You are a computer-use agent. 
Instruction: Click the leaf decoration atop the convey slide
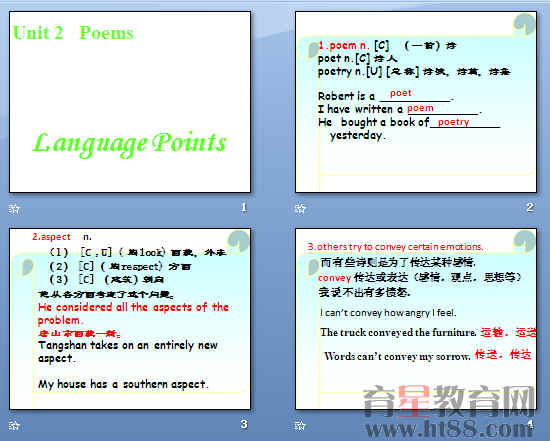point(524,241)
